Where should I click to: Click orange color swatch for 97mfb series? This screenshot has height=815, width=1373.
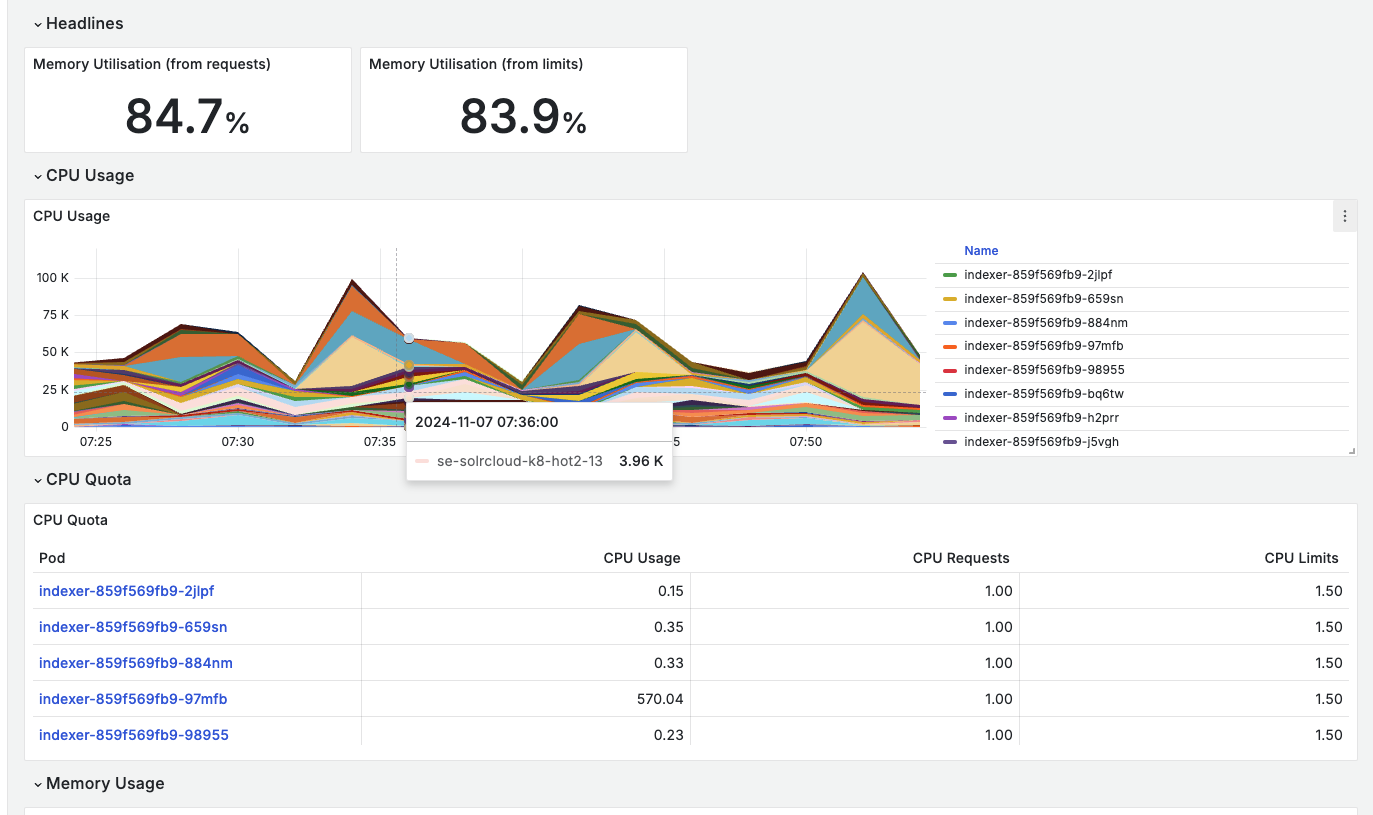(x=950, y=346)
